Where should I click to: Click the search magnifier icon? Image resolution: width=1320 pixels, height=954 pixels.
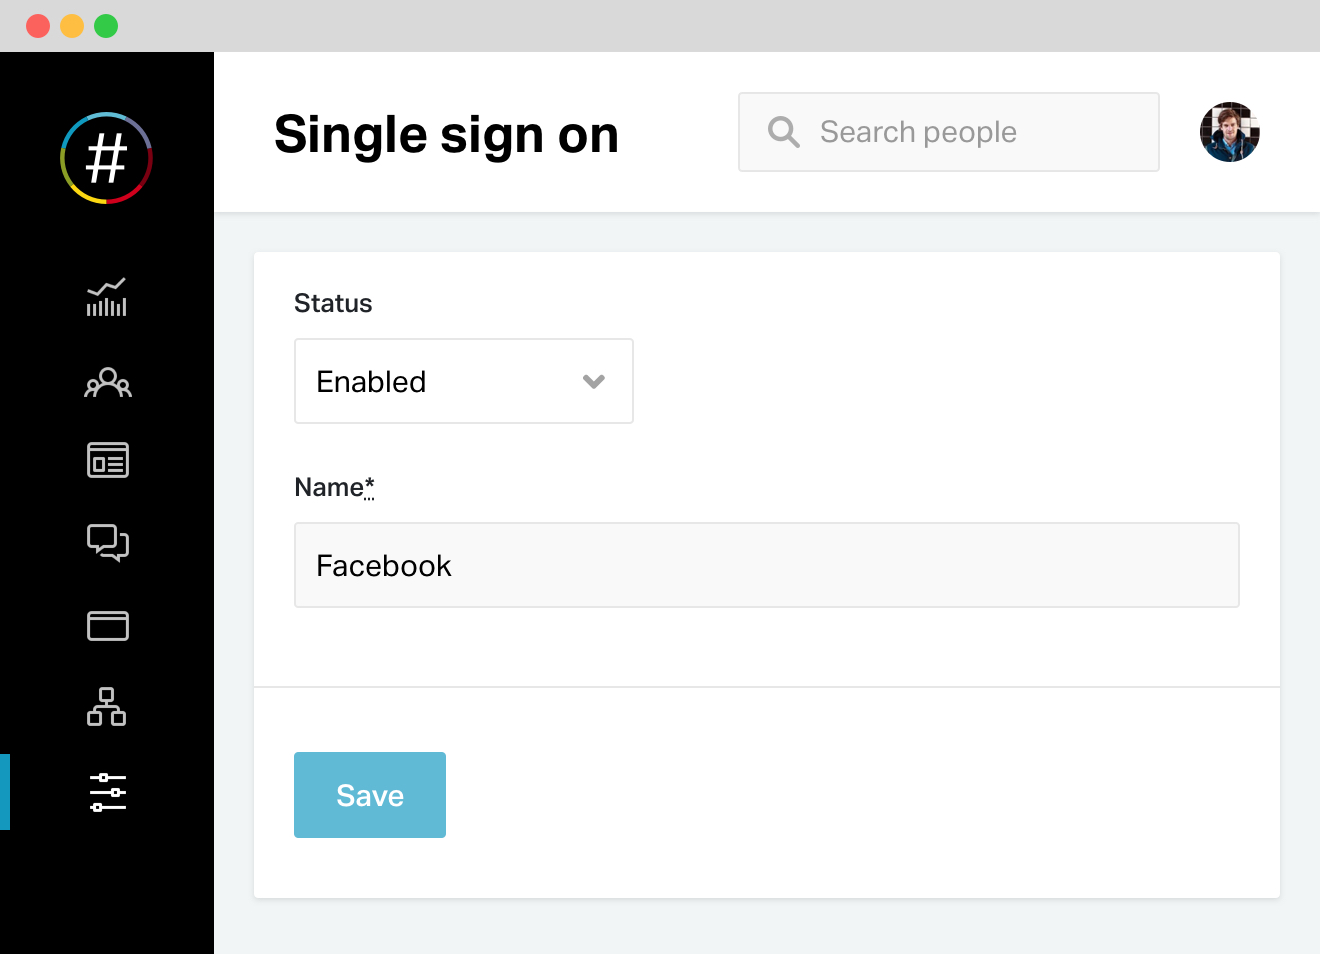tap(783, 132)
